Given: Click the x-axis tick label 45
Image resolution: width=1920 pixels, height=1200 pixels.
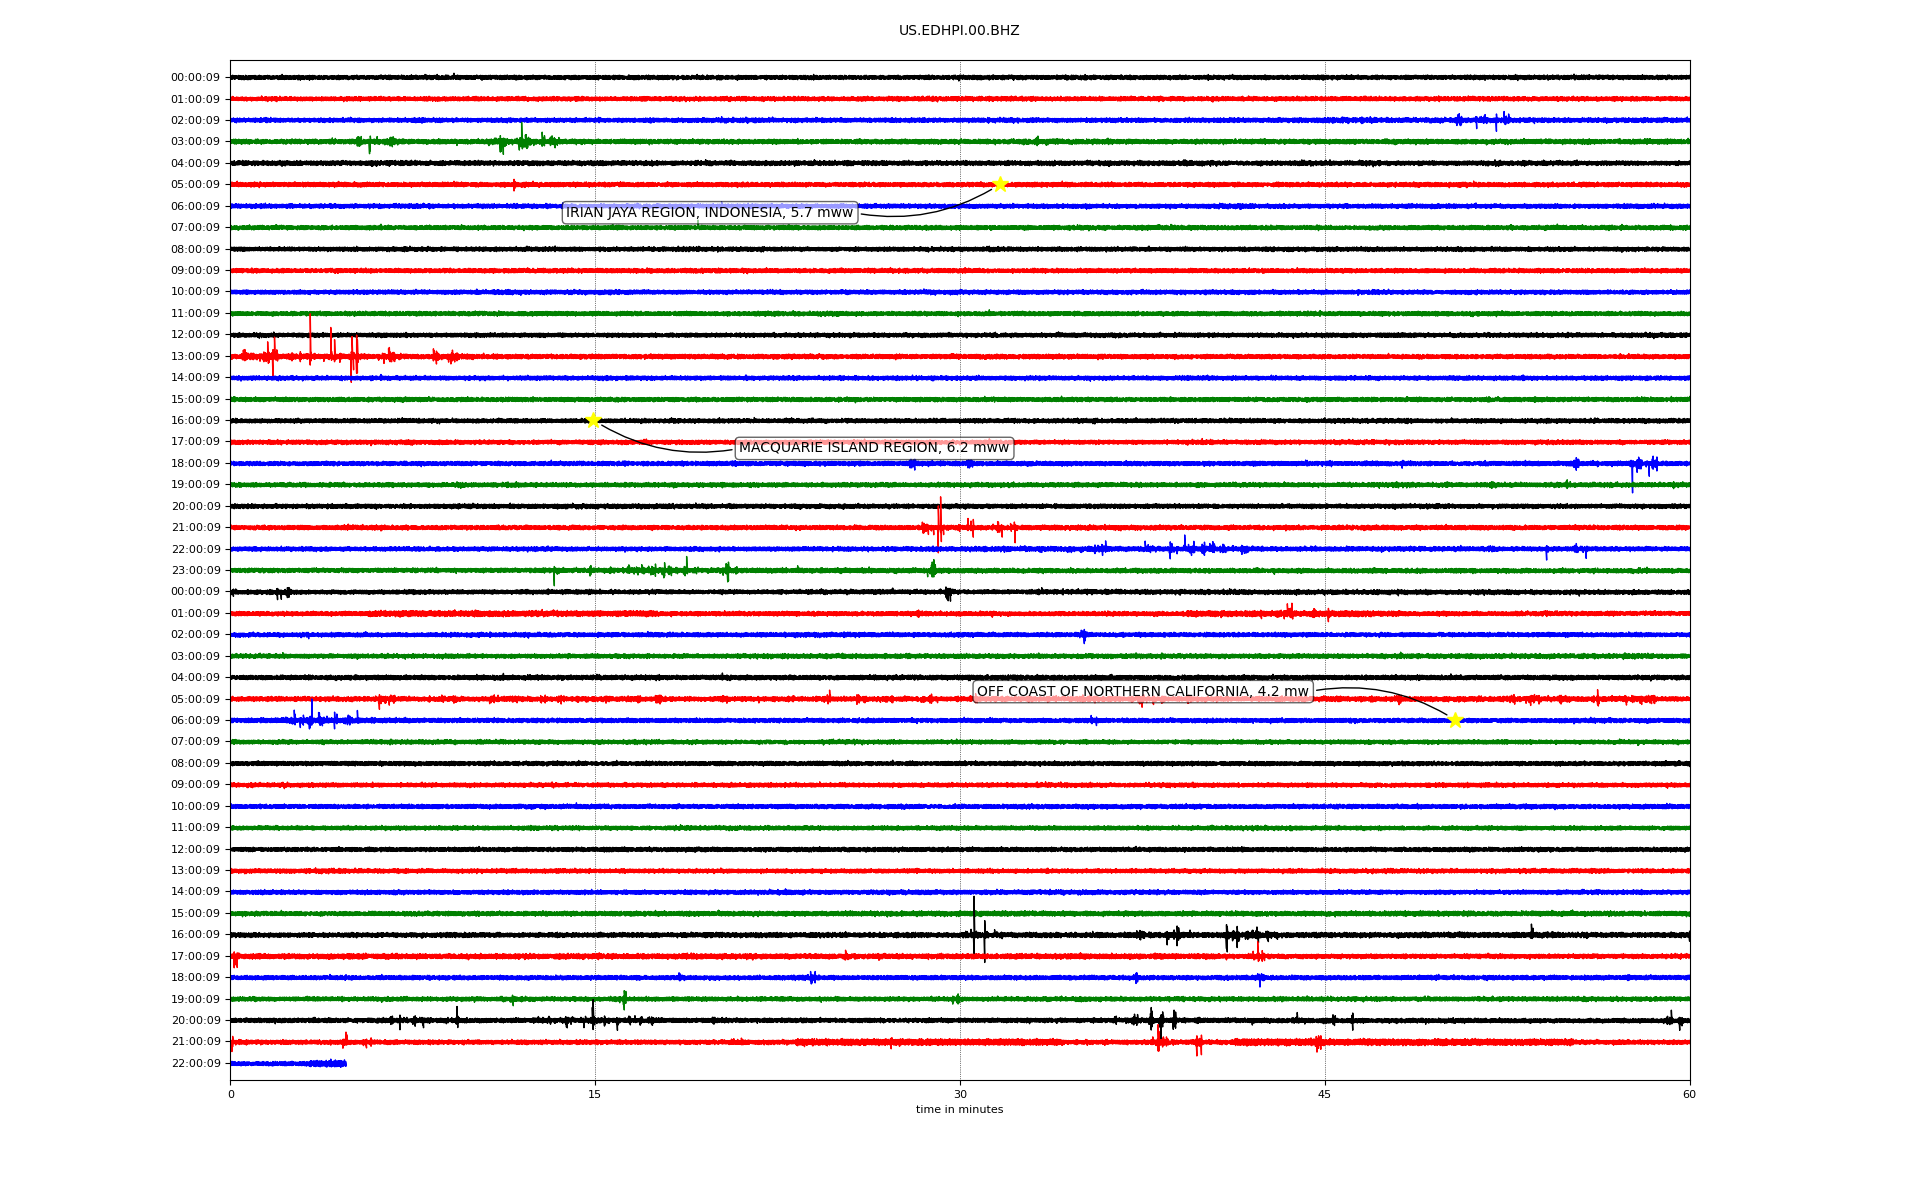Looking at the screenshot, I should click(1325, 1094).
